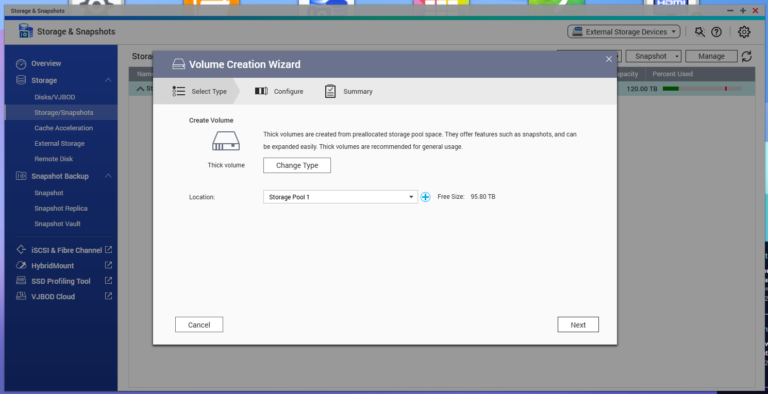Click the Select Type step list icon

coord(179,91)
